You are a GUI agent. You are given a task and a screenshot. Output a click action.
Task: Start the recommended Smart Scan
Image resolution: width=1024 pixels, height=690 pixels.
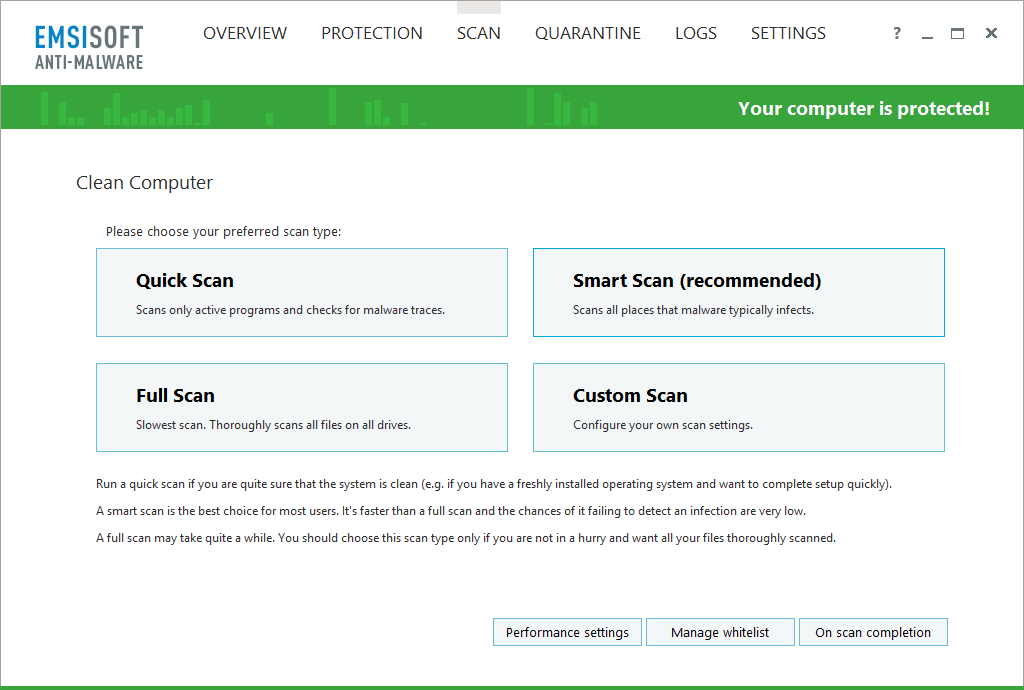(x=738, y=292)
